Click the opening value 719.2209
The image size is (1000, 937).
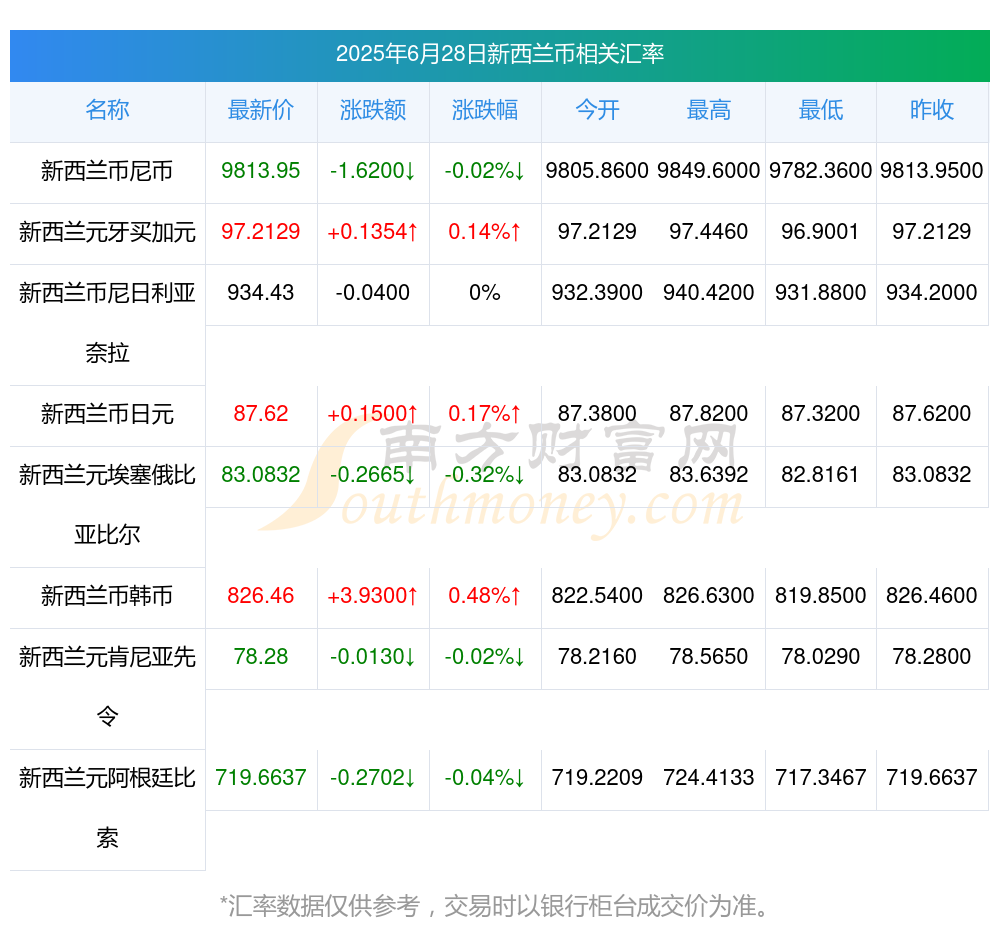pos(597,778)
